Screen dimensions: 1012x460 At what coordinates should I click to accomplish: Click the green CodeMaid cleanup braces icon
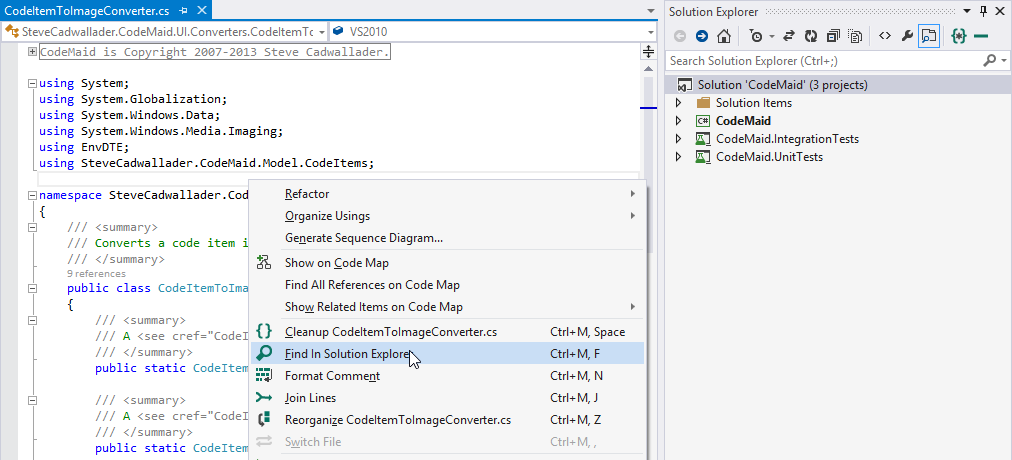[x=958, y=36]
